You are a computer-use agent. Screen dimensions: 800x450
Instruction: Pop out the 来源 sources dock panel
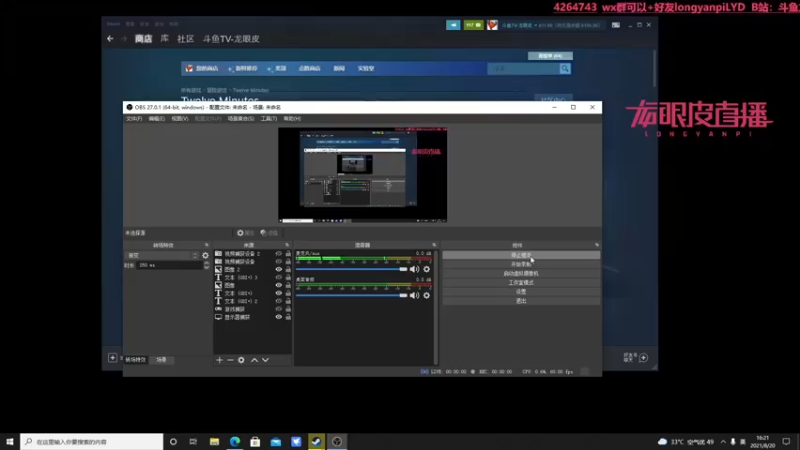[x=287, y=245]
